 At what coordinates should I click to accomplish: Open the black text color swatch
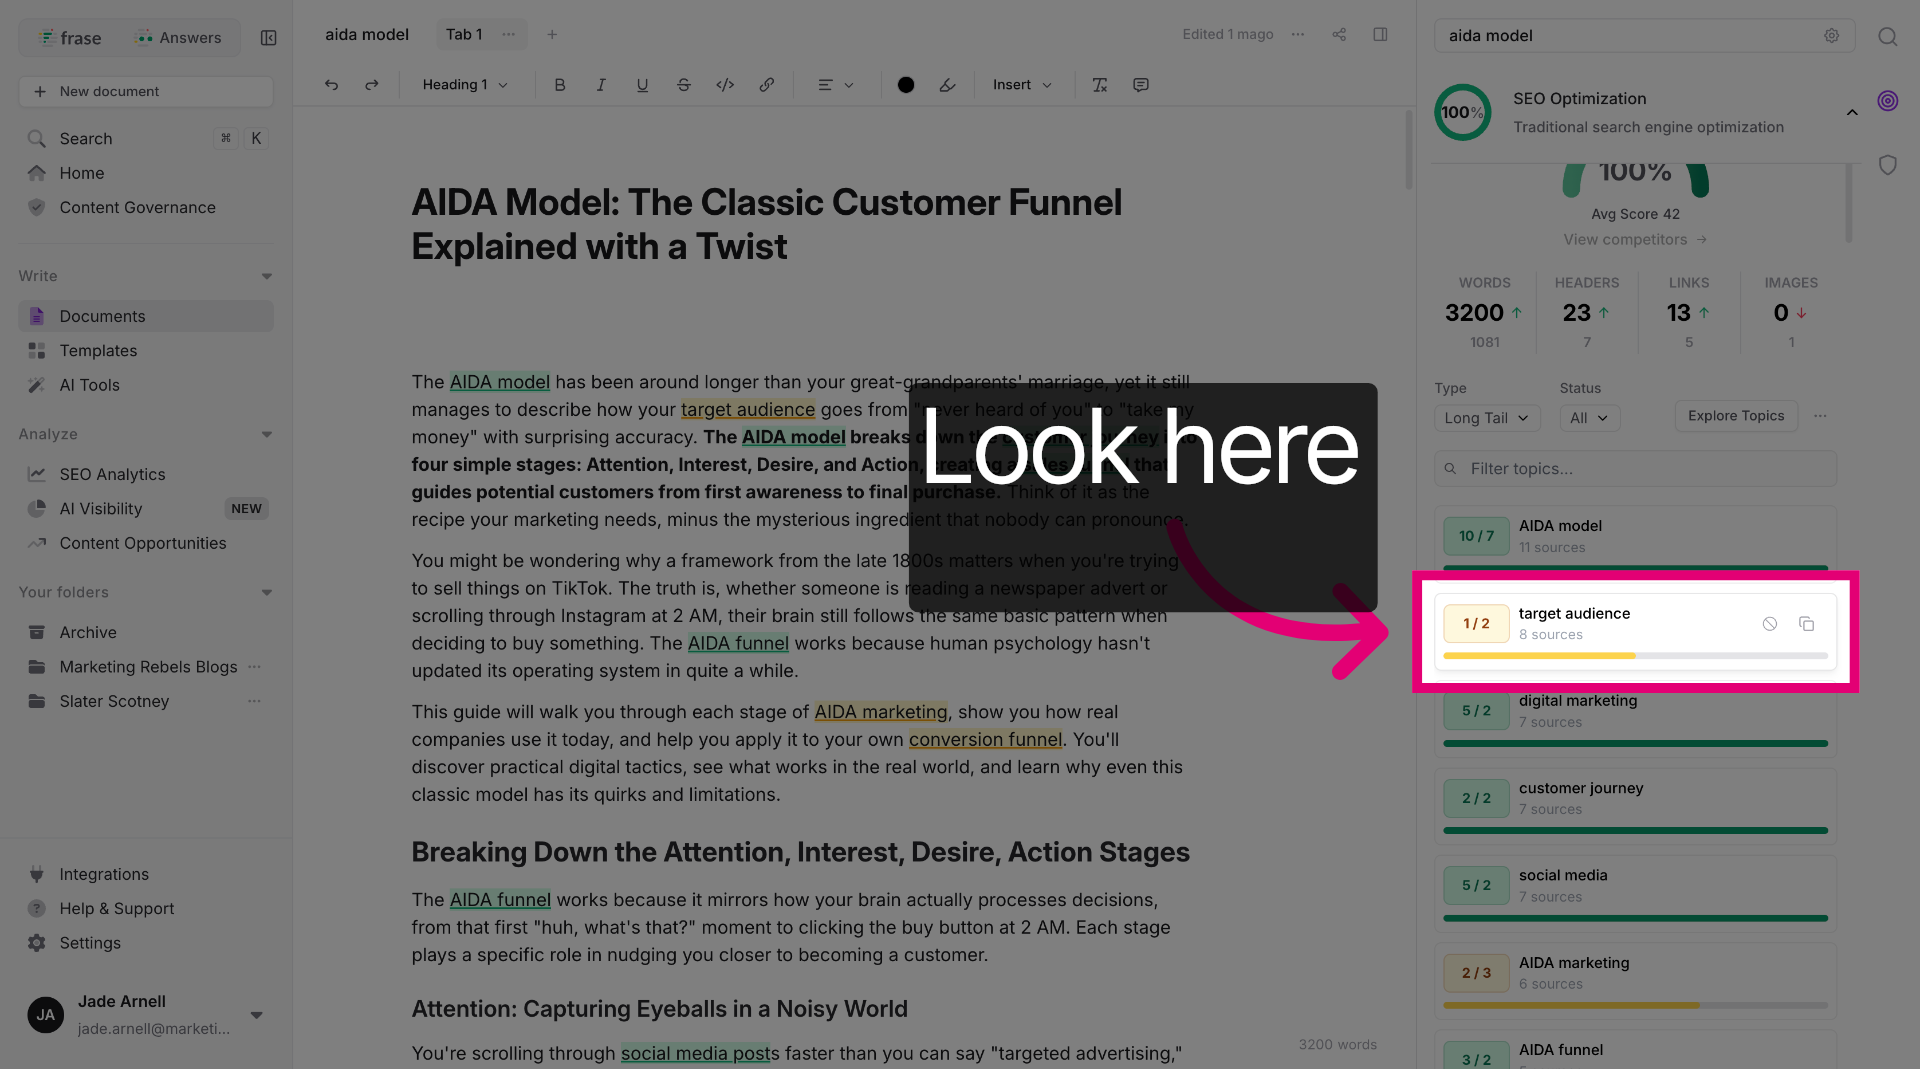(x=906, y=85)
